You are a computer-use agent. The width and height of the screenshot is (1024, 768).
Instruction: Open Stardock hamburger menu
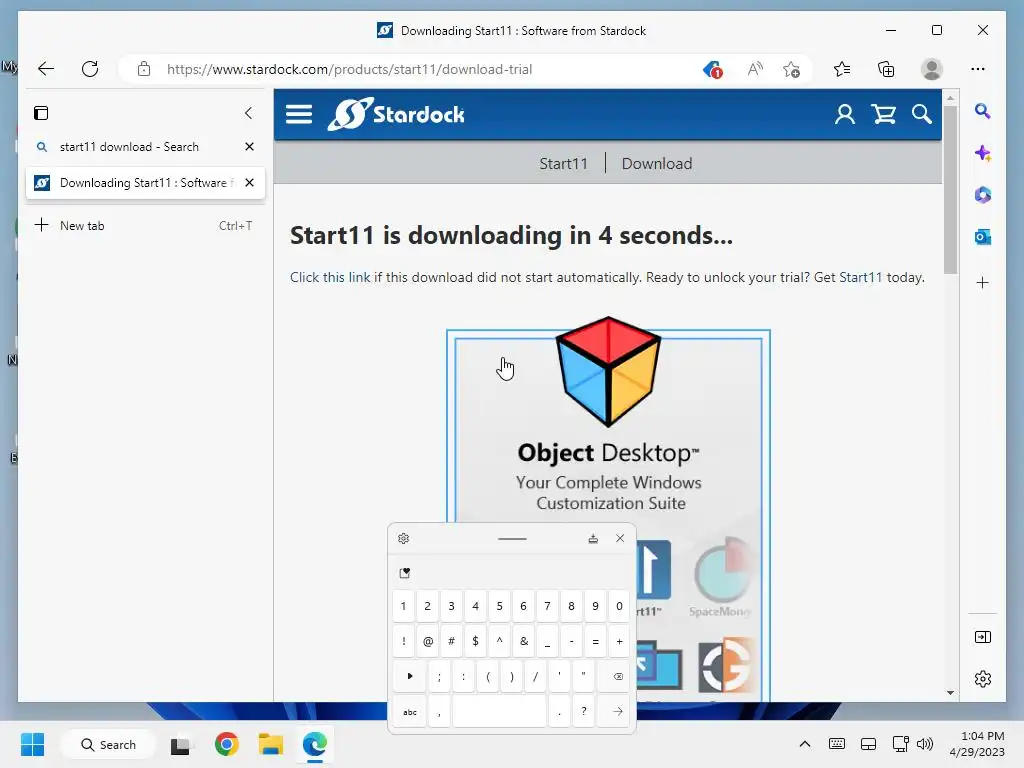click(x=299, y=114)
